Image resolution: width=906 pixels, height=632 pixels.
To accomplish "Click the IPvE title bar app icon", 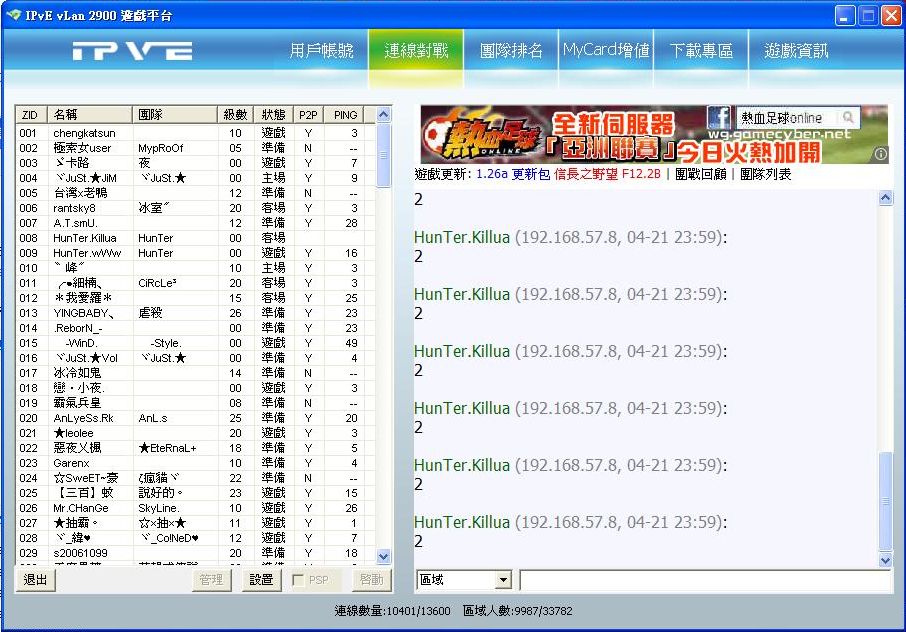I will (13, 15).
